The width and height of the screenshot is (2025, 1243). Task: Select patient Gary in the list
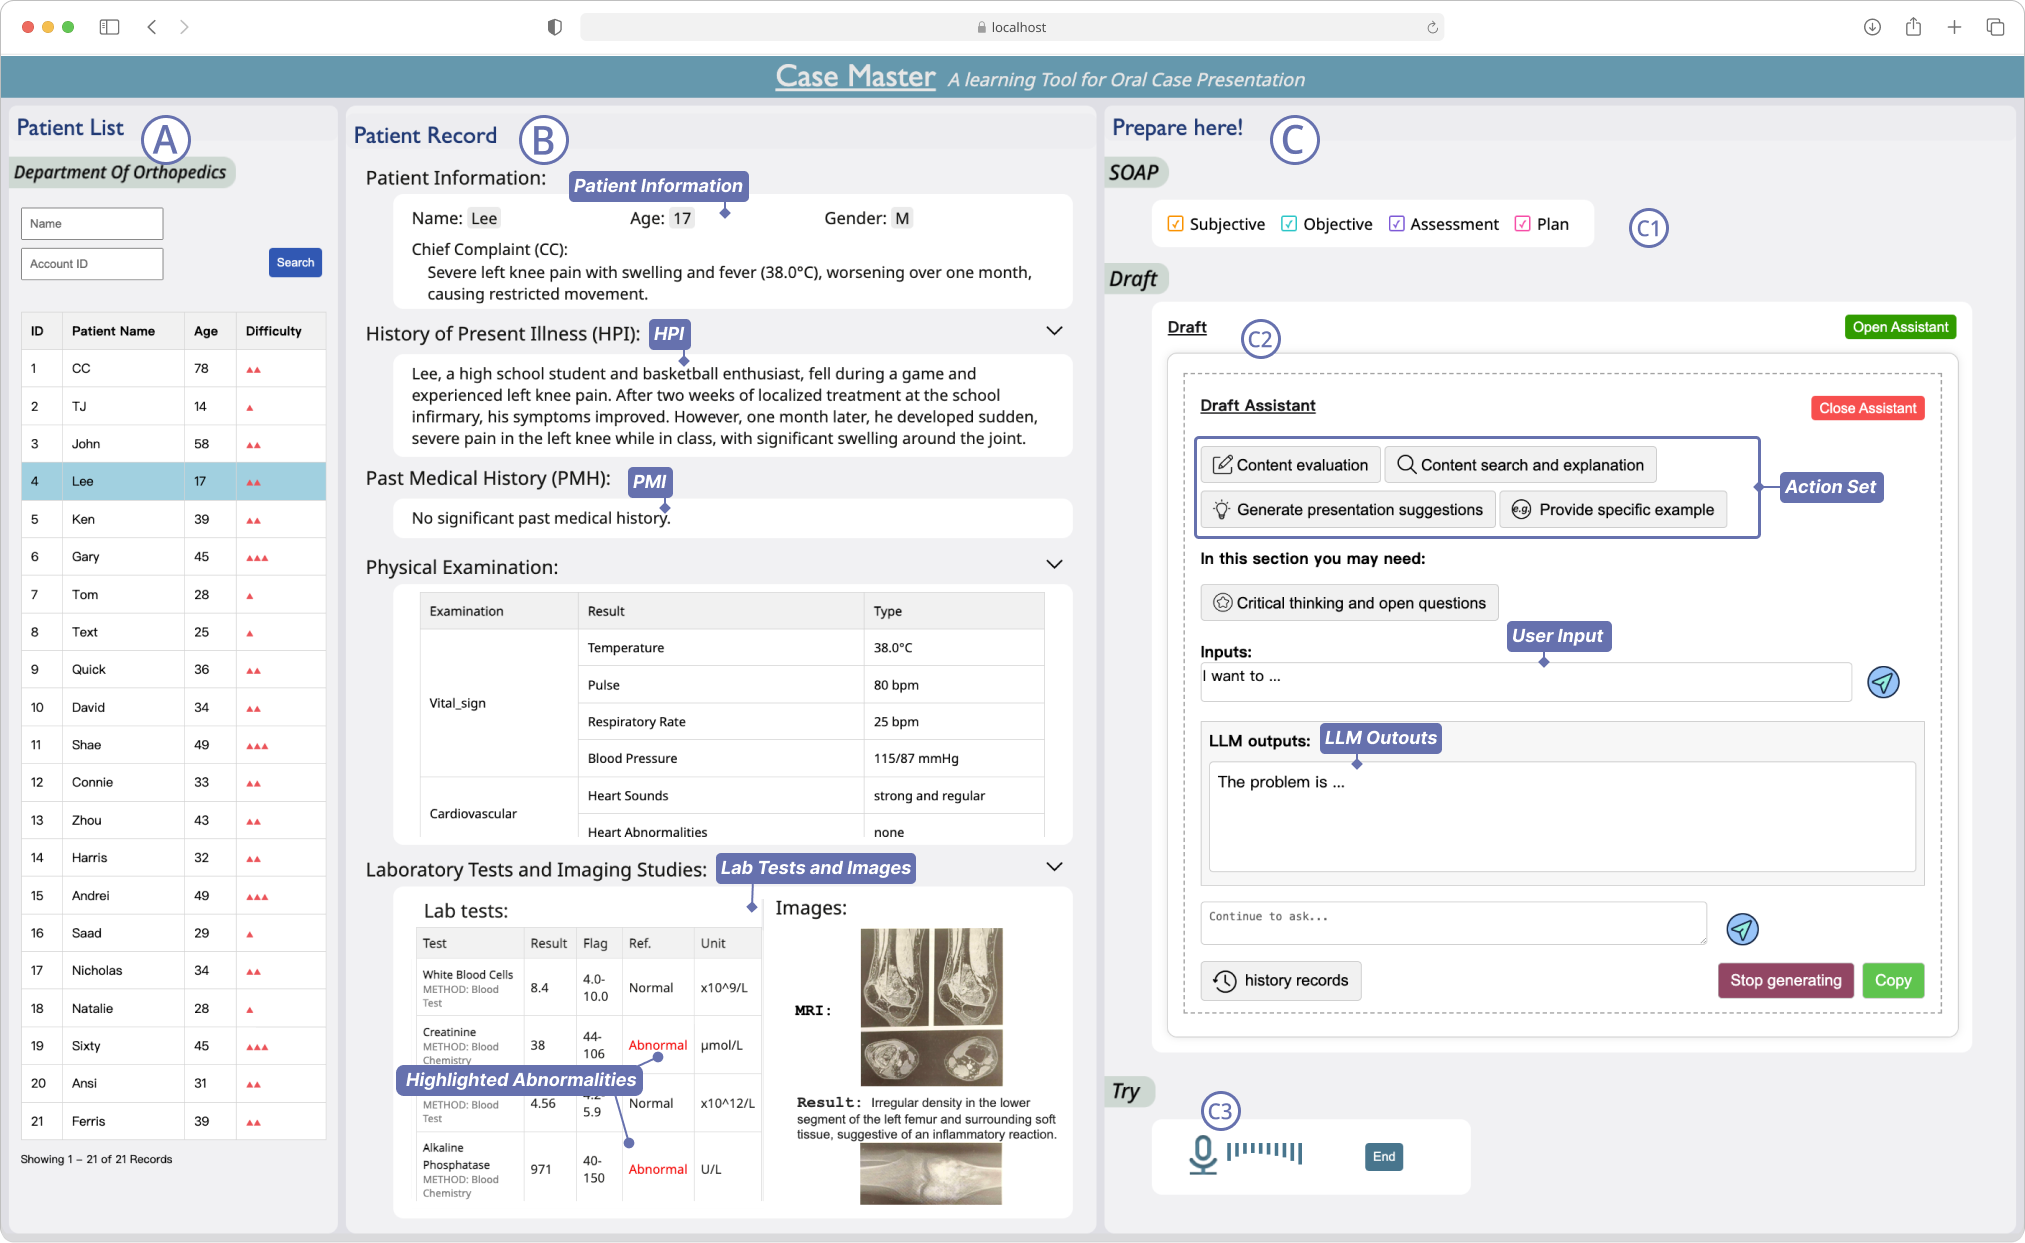(x=86, y=557)
